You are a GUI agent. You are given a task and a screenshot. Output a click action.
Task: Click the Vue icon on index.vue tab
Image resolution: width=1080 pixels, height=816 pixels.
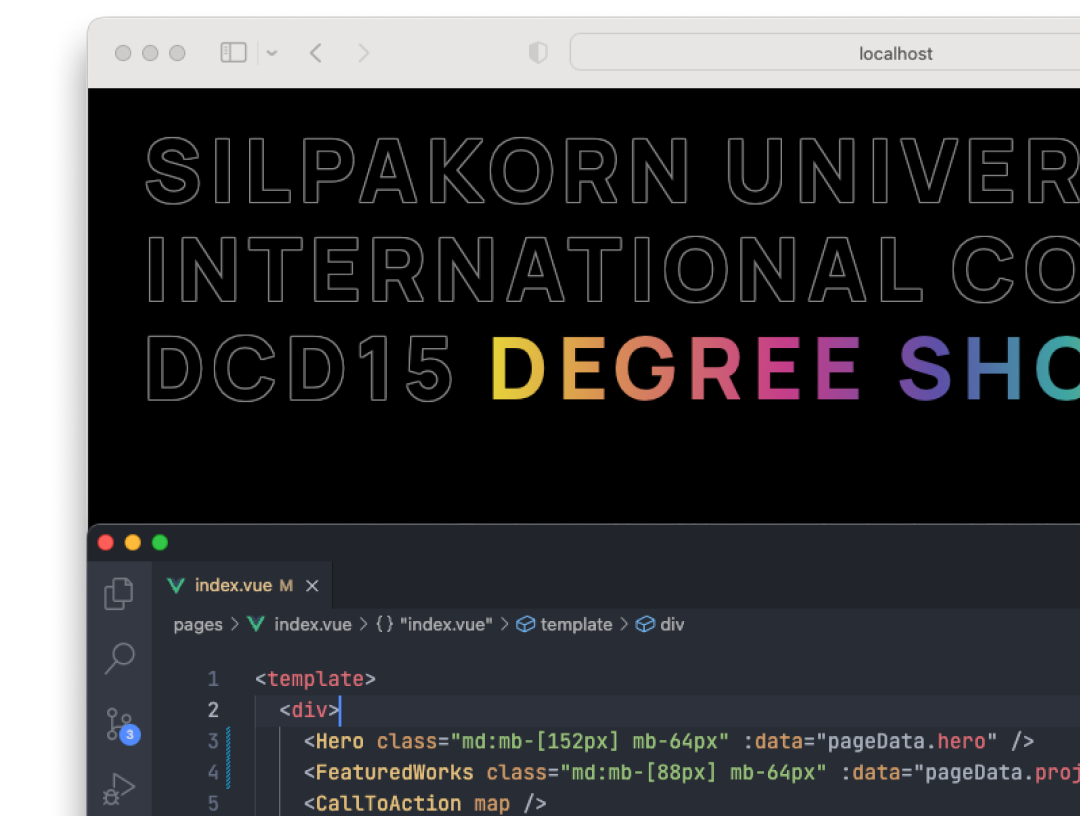pyautogui.click(x=176, y=585)
